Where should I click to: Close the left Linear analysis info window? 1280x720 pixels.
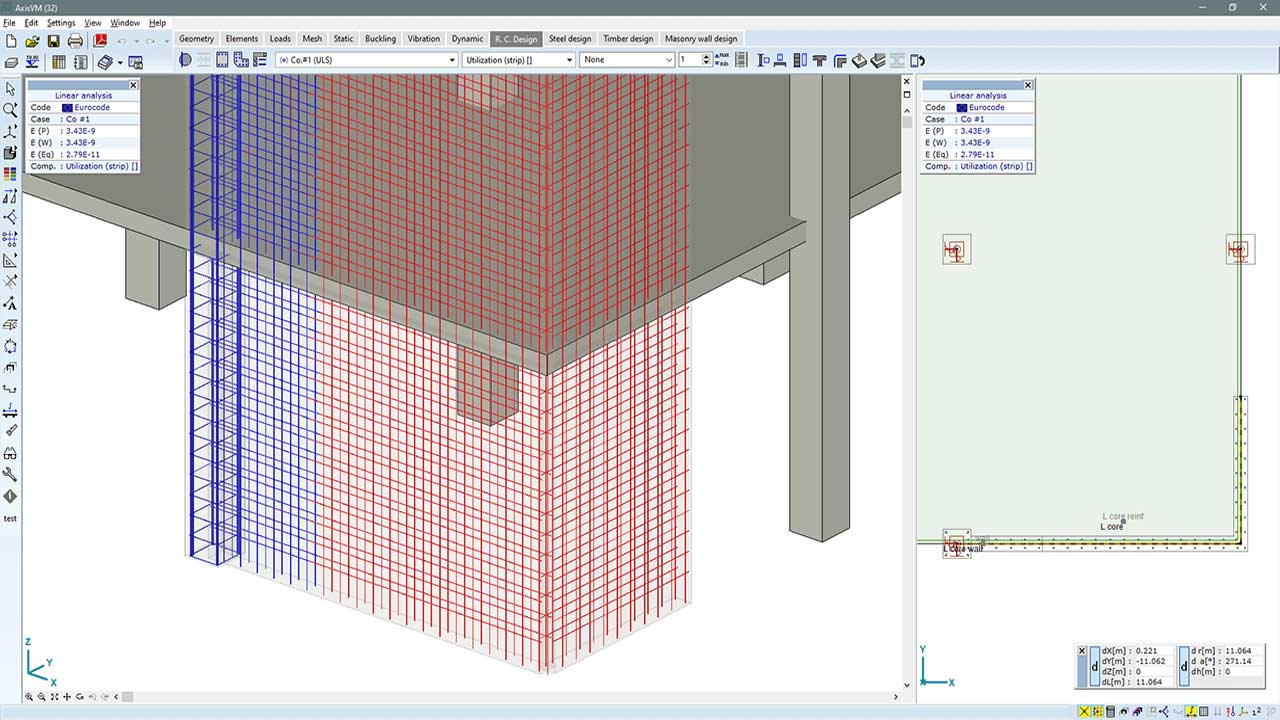[133, 85]
